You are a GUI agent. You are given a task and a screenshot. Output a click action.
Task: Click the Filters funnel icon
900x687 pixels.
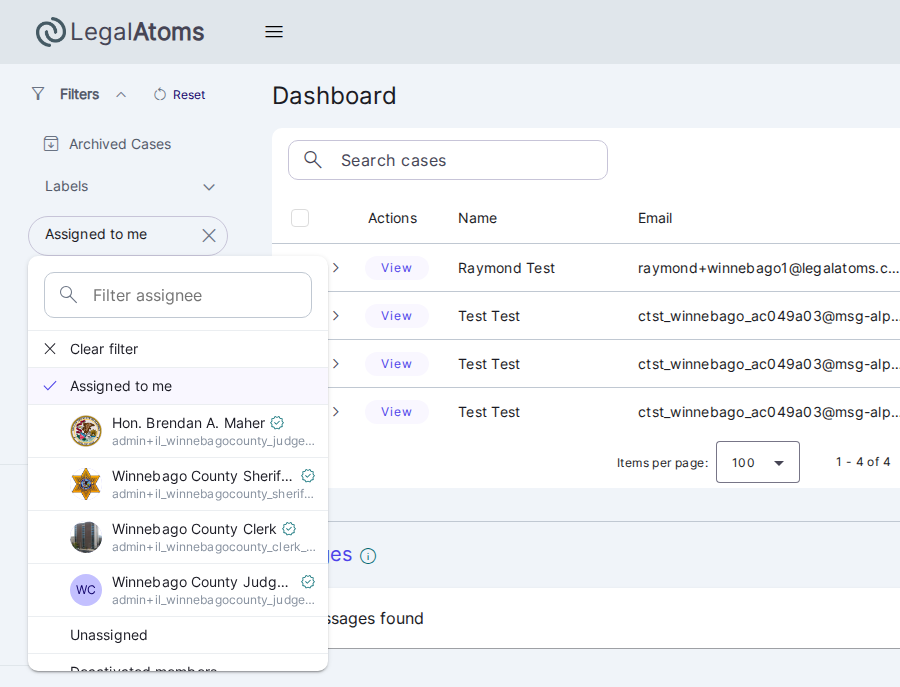[x=38, y=94]
